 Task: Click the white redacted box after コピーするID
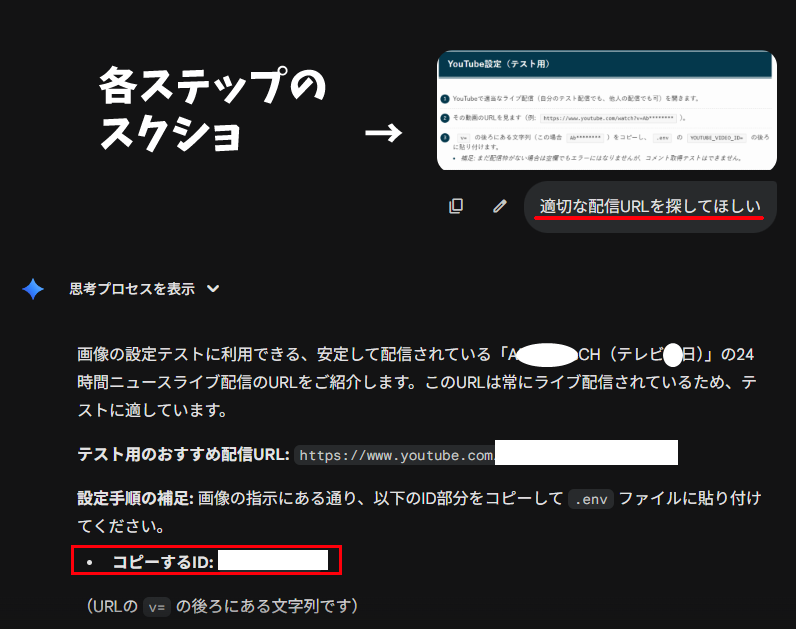(273, 560)
